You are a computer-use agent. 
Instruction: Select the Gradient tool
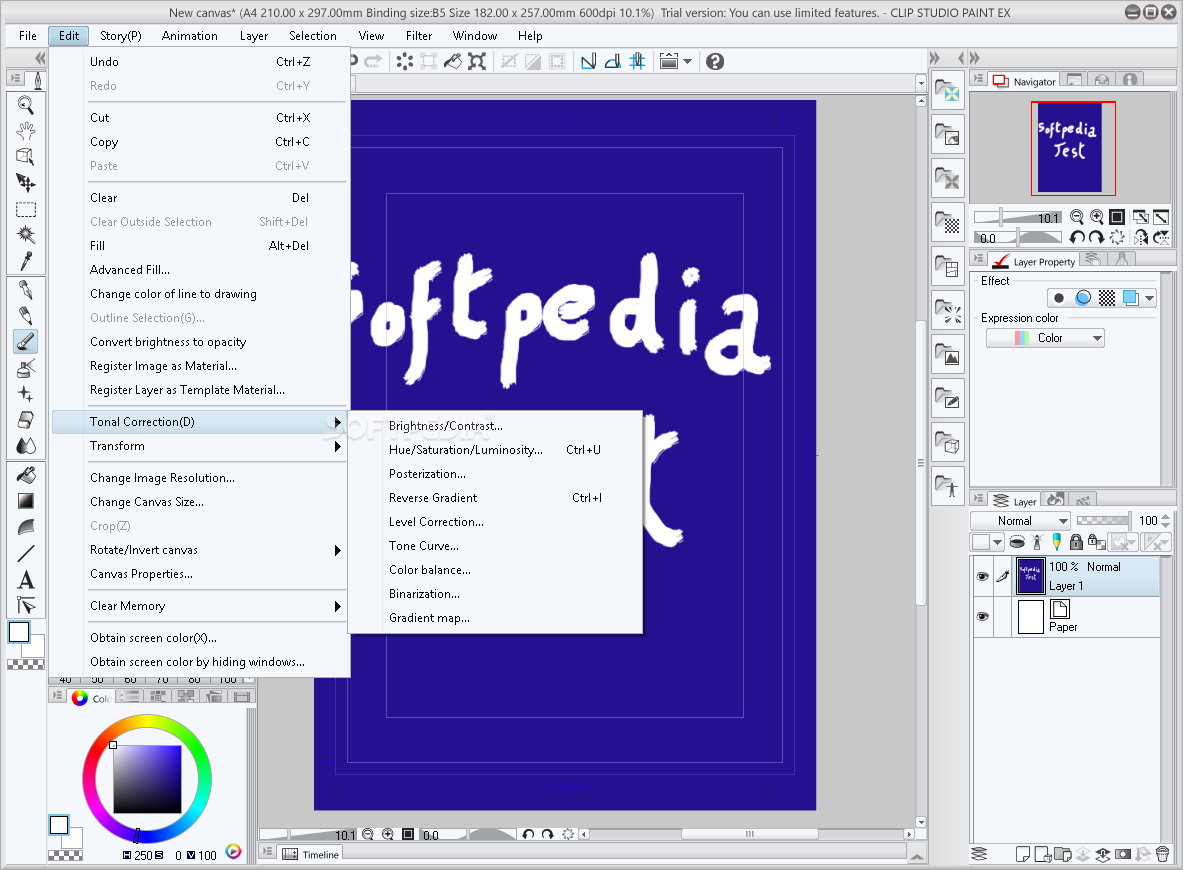[26, 501]
